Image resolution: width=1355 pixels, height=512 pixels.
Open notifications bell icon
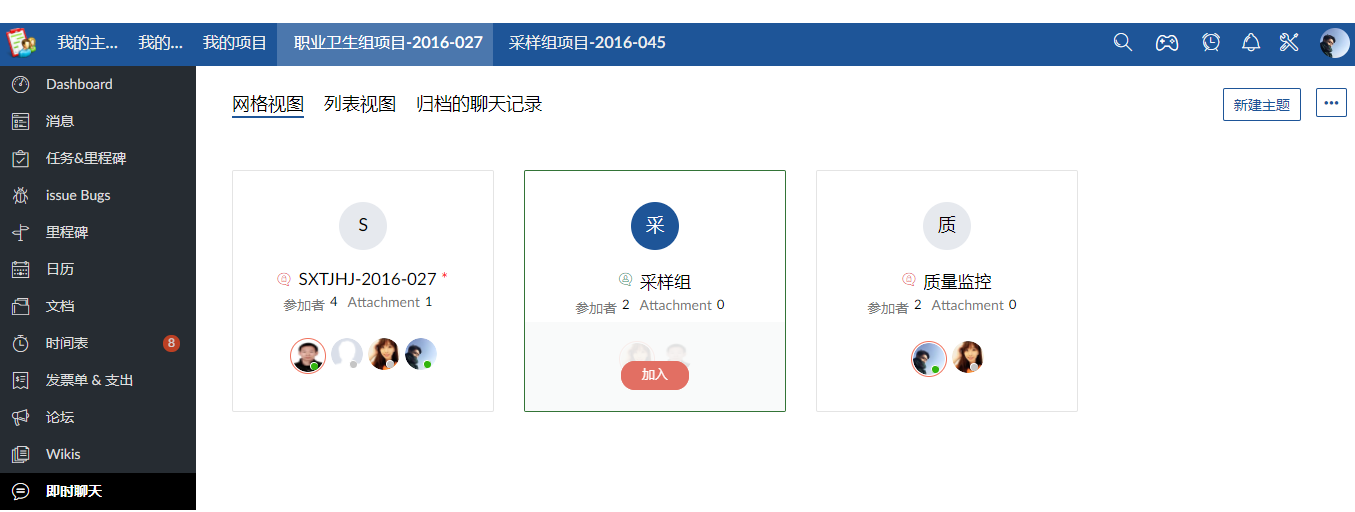[1251, 42]
